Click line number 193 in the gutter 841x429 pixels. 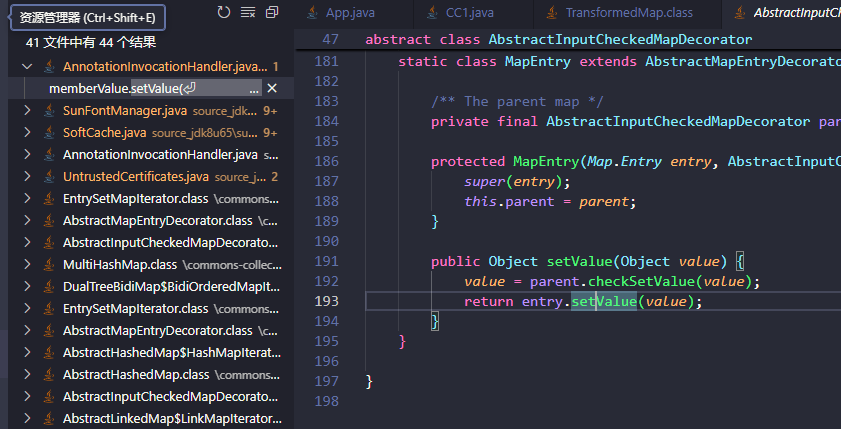[x=327, y=301]
